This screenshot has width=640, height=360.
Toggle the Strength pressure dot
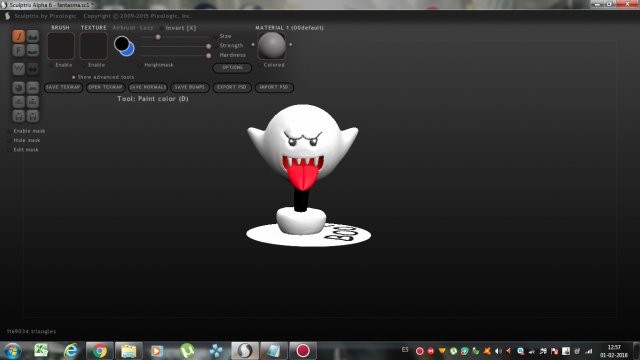coord(216,46)
